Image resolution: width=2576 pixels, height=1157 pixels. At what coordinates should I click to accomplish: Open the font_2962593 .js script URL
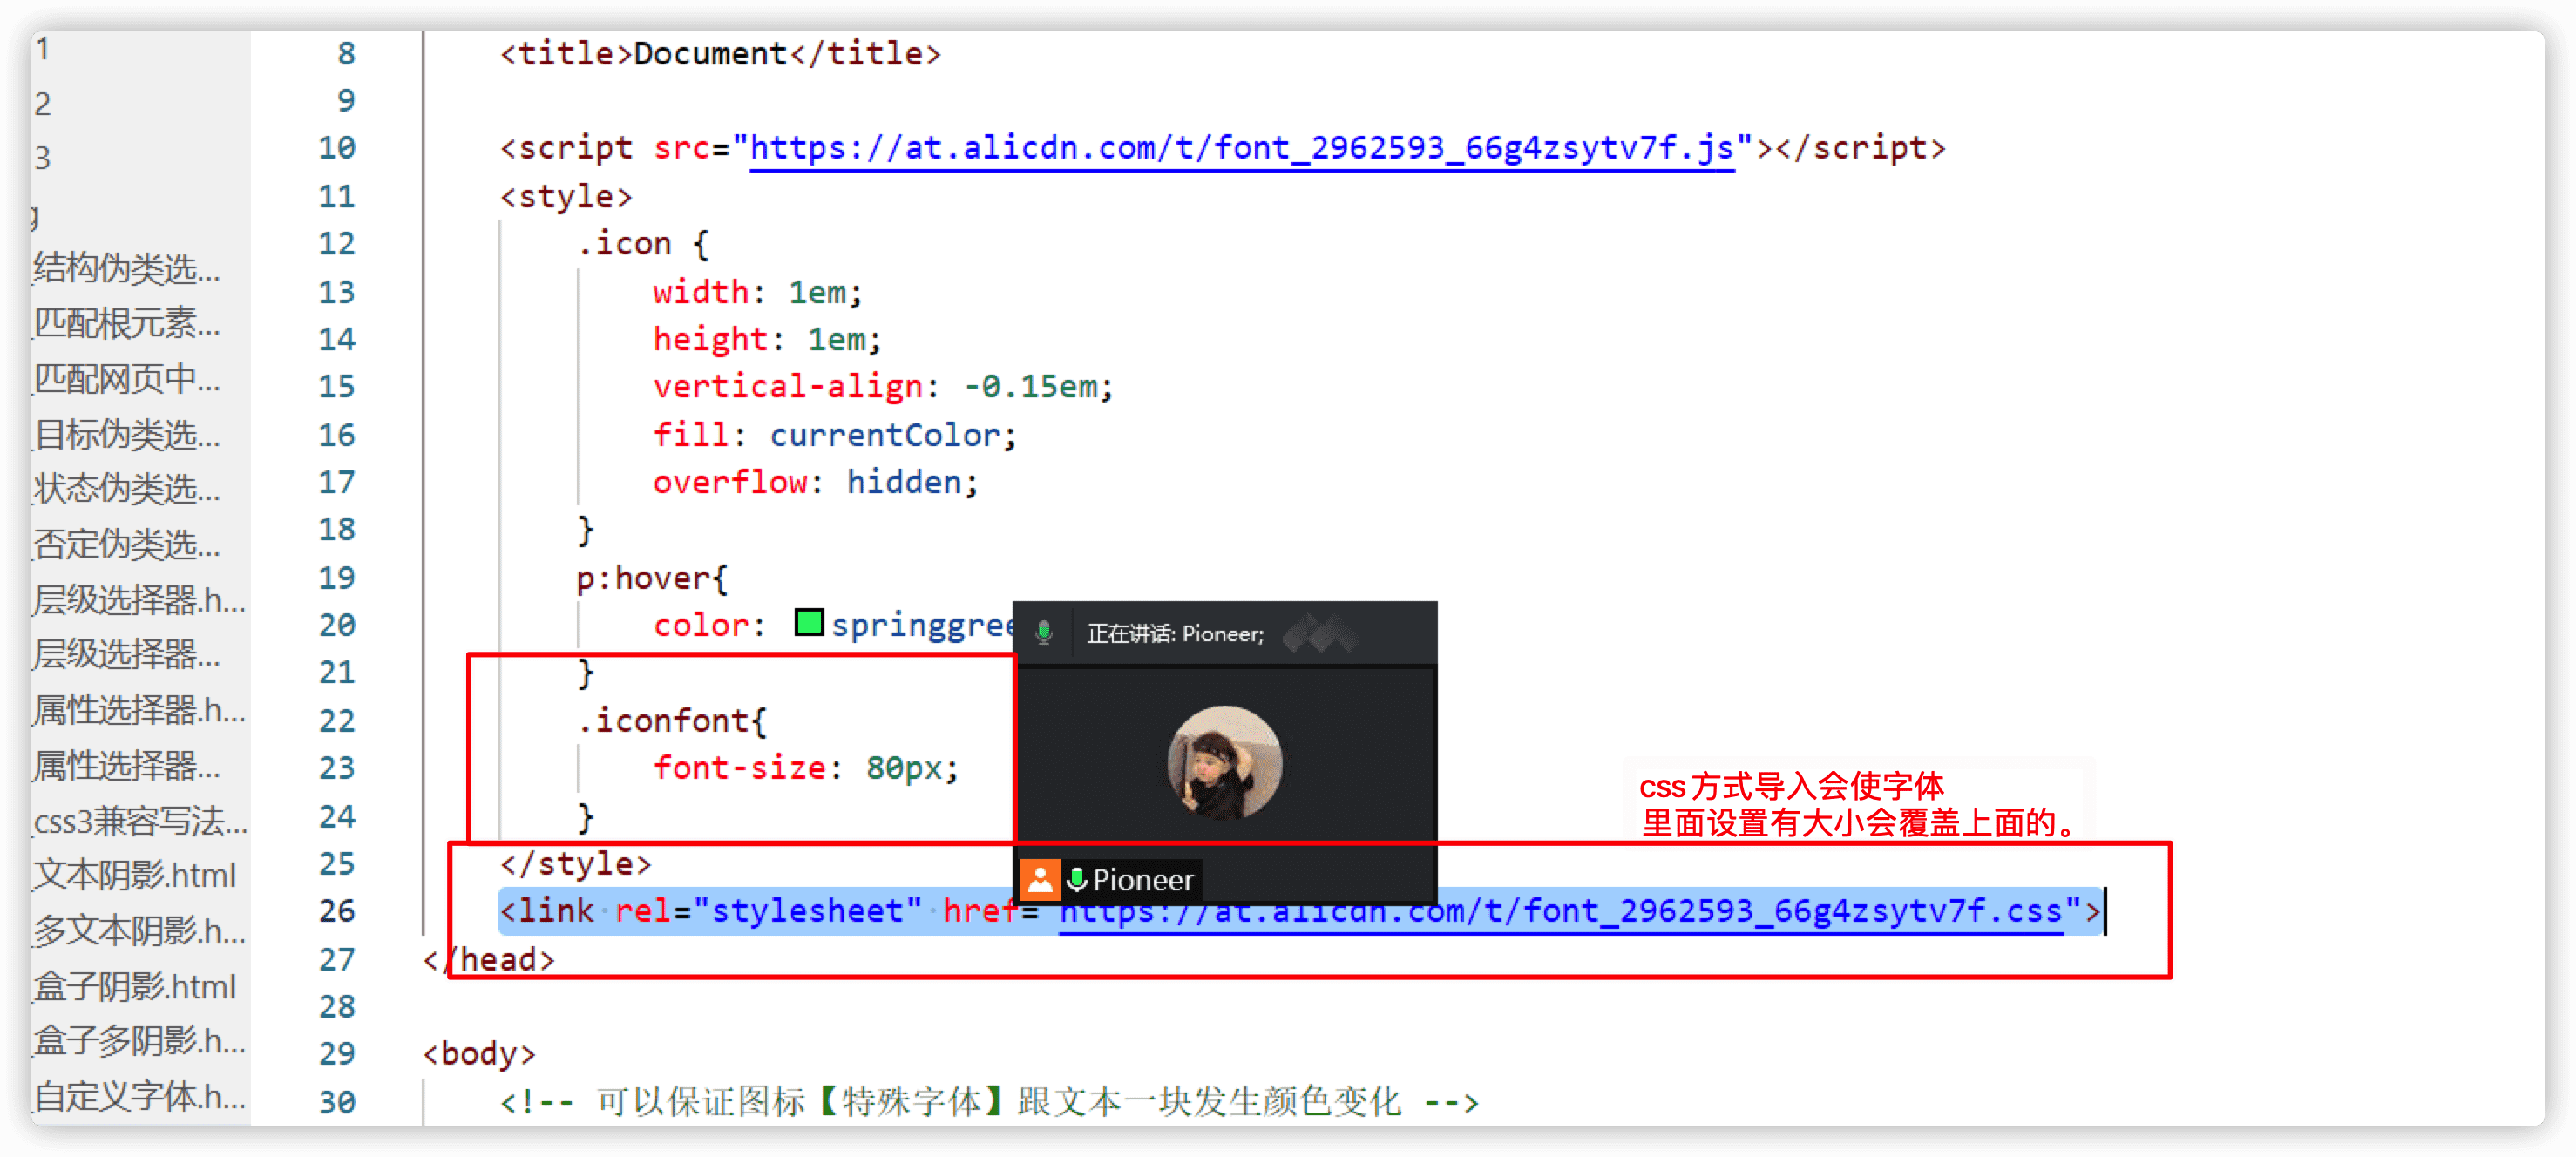1241,148
